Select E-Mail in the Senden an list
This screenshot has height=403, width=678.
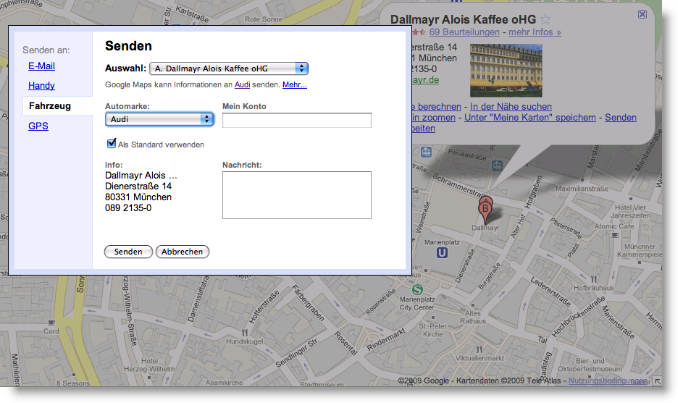coord(42,66)
